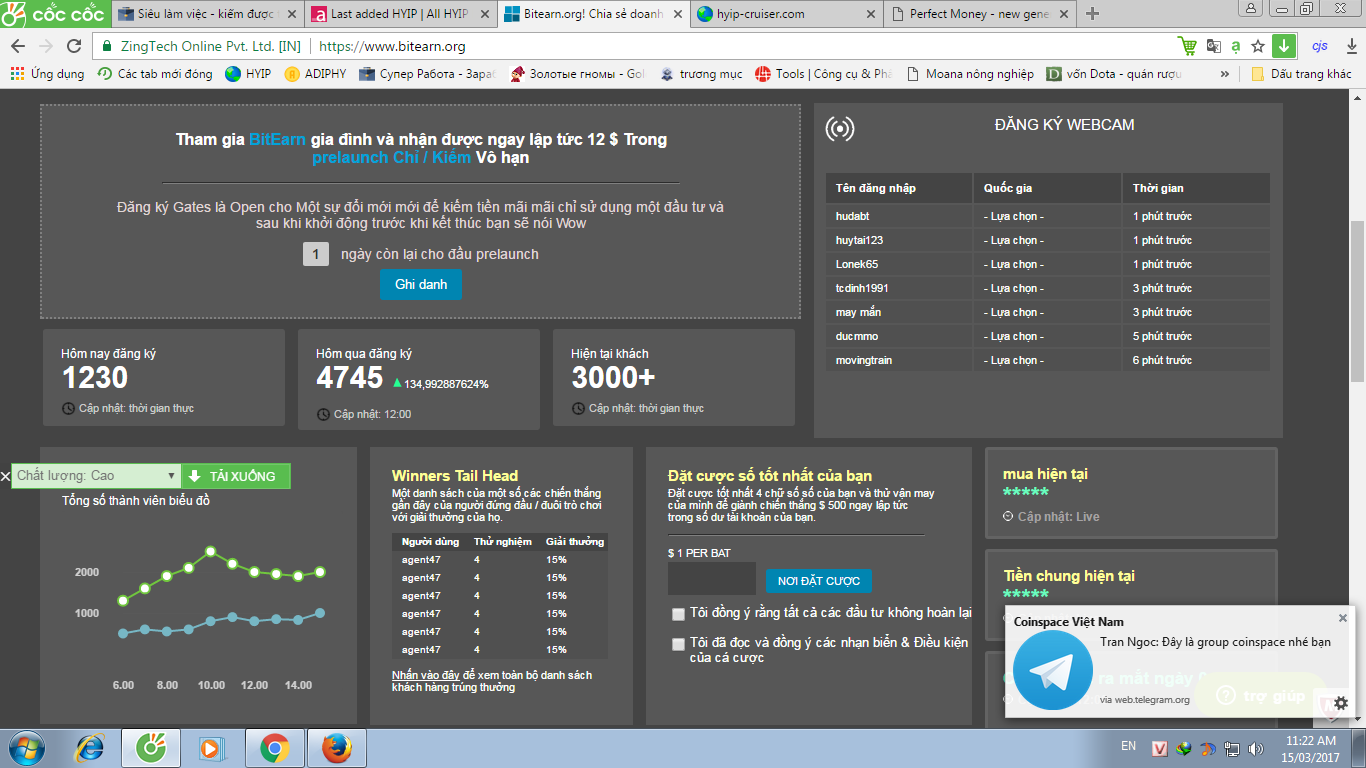Click the Cốc Cốc taskbar button
The height and width of the screenshot is (768, 1366).
(x=150, y=747)
